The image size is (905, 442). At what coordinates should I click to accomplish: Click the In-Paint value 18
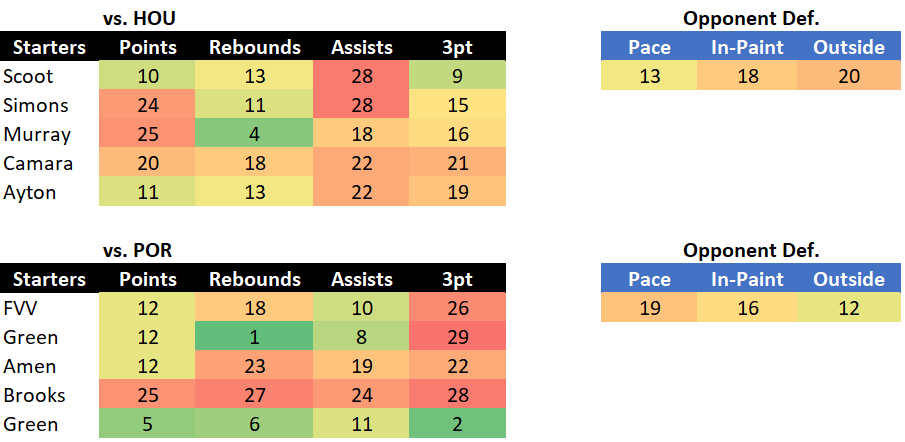coord(747,76)
